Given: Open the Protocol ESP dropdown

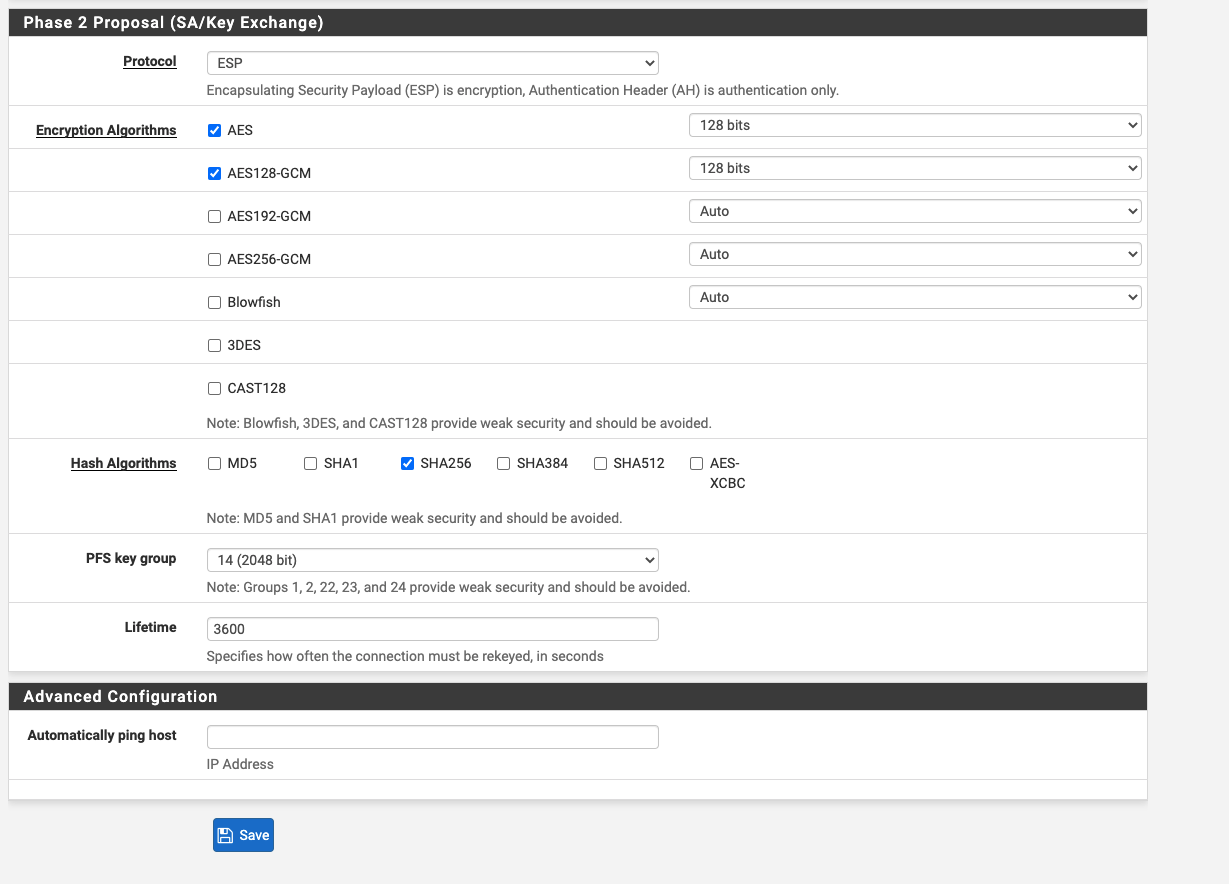Looking at the screenshot, I should click(x=432, y=63).
